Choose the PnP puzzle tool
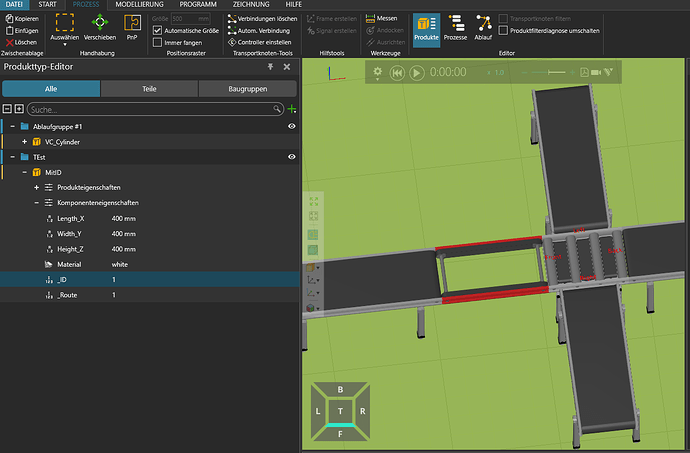 point(132,26)
